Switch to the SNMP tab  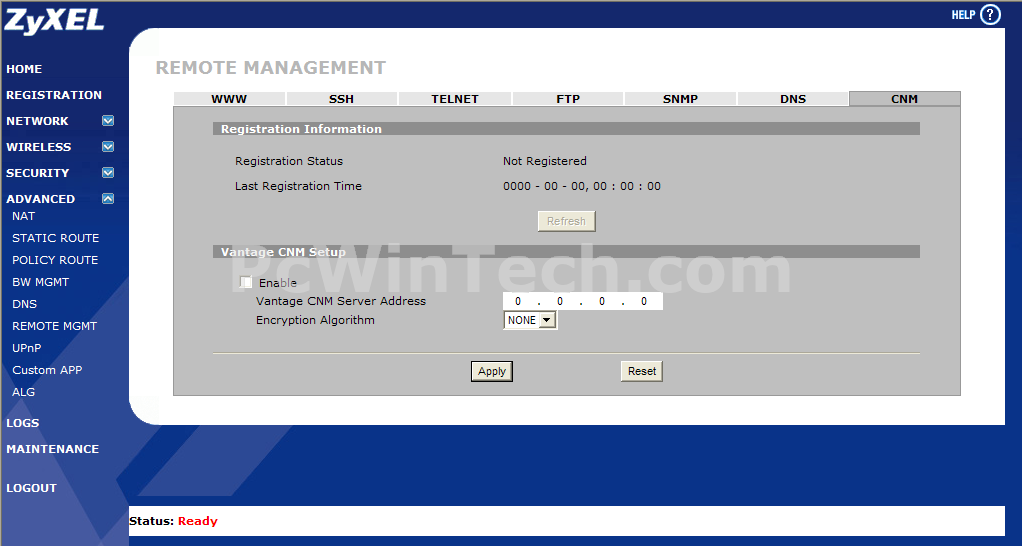tap(680, 98)
